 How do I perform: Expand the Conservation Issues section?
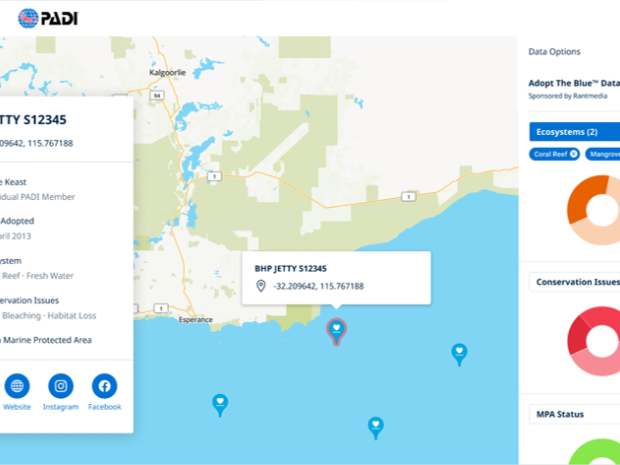tap(575, 282)
